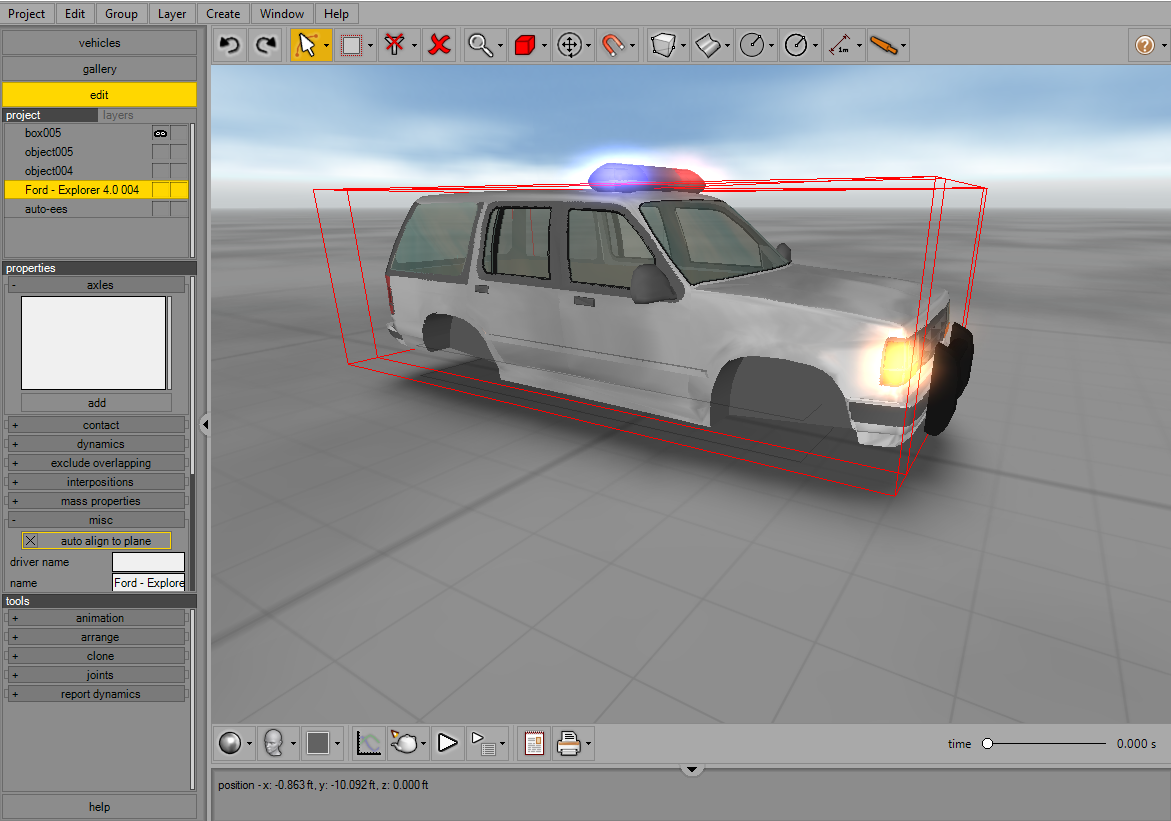This screenshot has width=1171, height=821.
Task: Expand the mass properties section
Action: pos(96,501)
